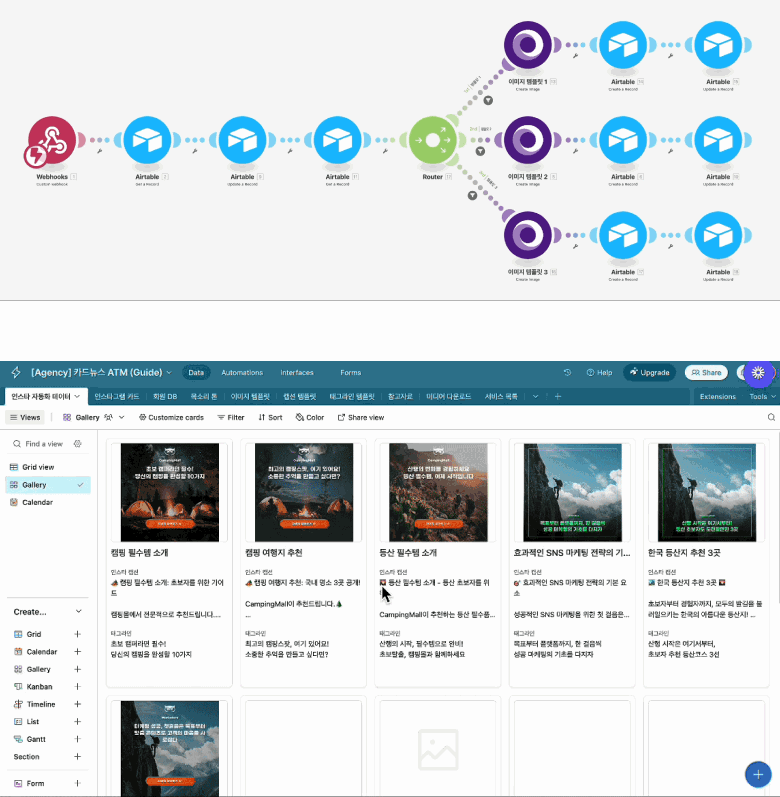Click the search icon in the view toolbar
The width and height of the screenshot is (780, 797).
pyautogui.click(x=771, y=417)
